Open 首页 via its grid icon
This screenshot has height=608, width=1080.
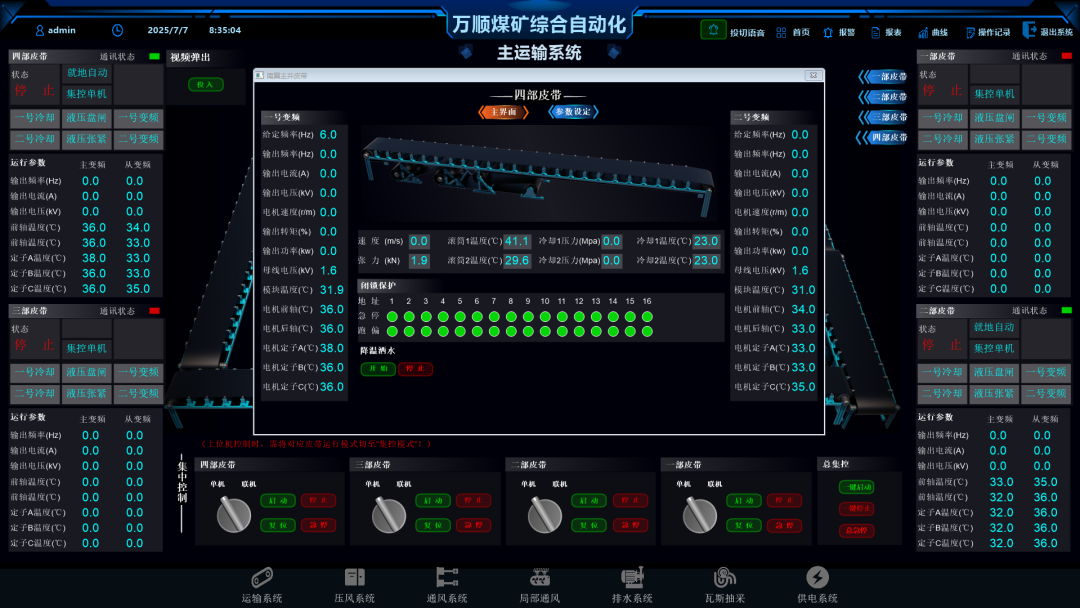(781, 32)
